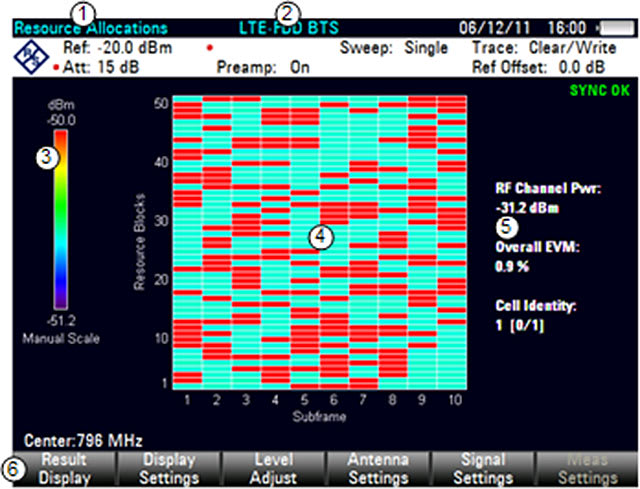Click the 'SYNC OK' status
The width and height of the screenshot is (640, 489).
[600, 90]
